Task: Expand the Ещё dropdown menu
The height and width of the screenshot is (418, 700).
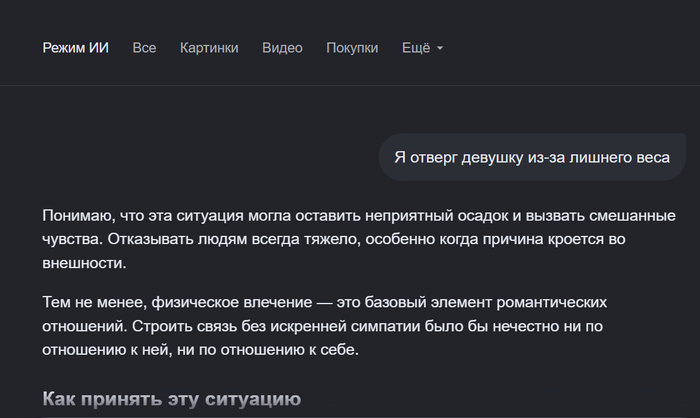Action: (422, 48)
